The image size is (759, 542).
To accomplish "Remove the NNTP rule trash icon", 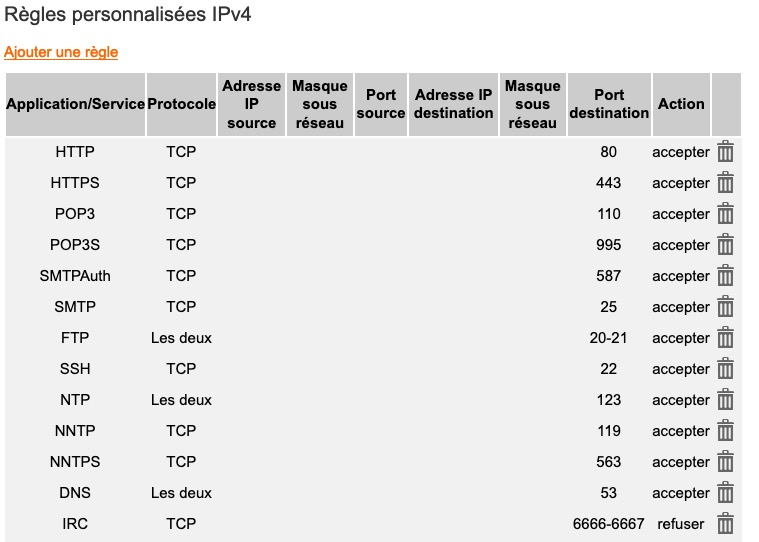I will 725,430.
